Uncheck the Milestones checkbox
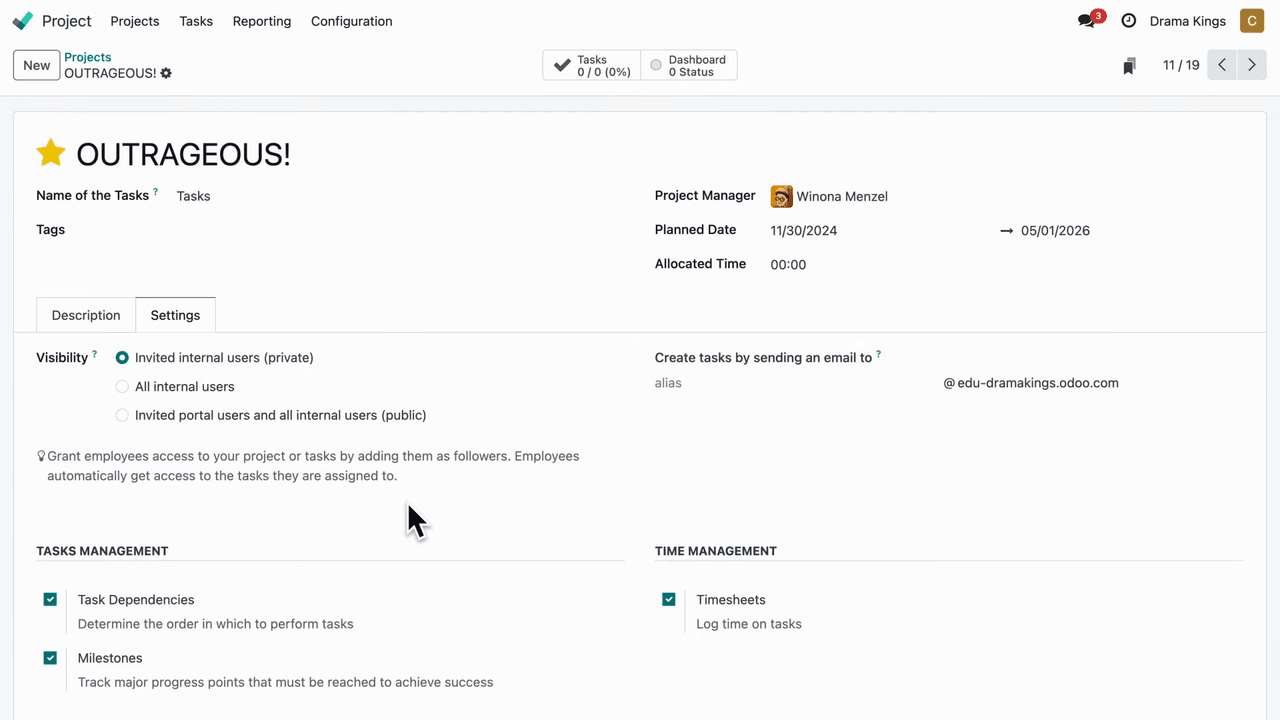Viewport: 1280px width, 720px height. [50, 658]
